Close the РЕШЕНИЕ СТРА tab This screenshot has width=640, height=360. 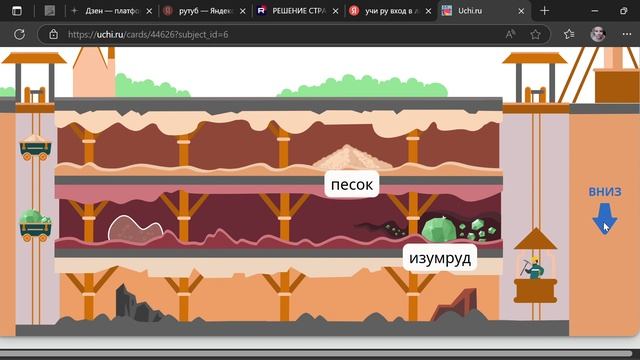336,11
